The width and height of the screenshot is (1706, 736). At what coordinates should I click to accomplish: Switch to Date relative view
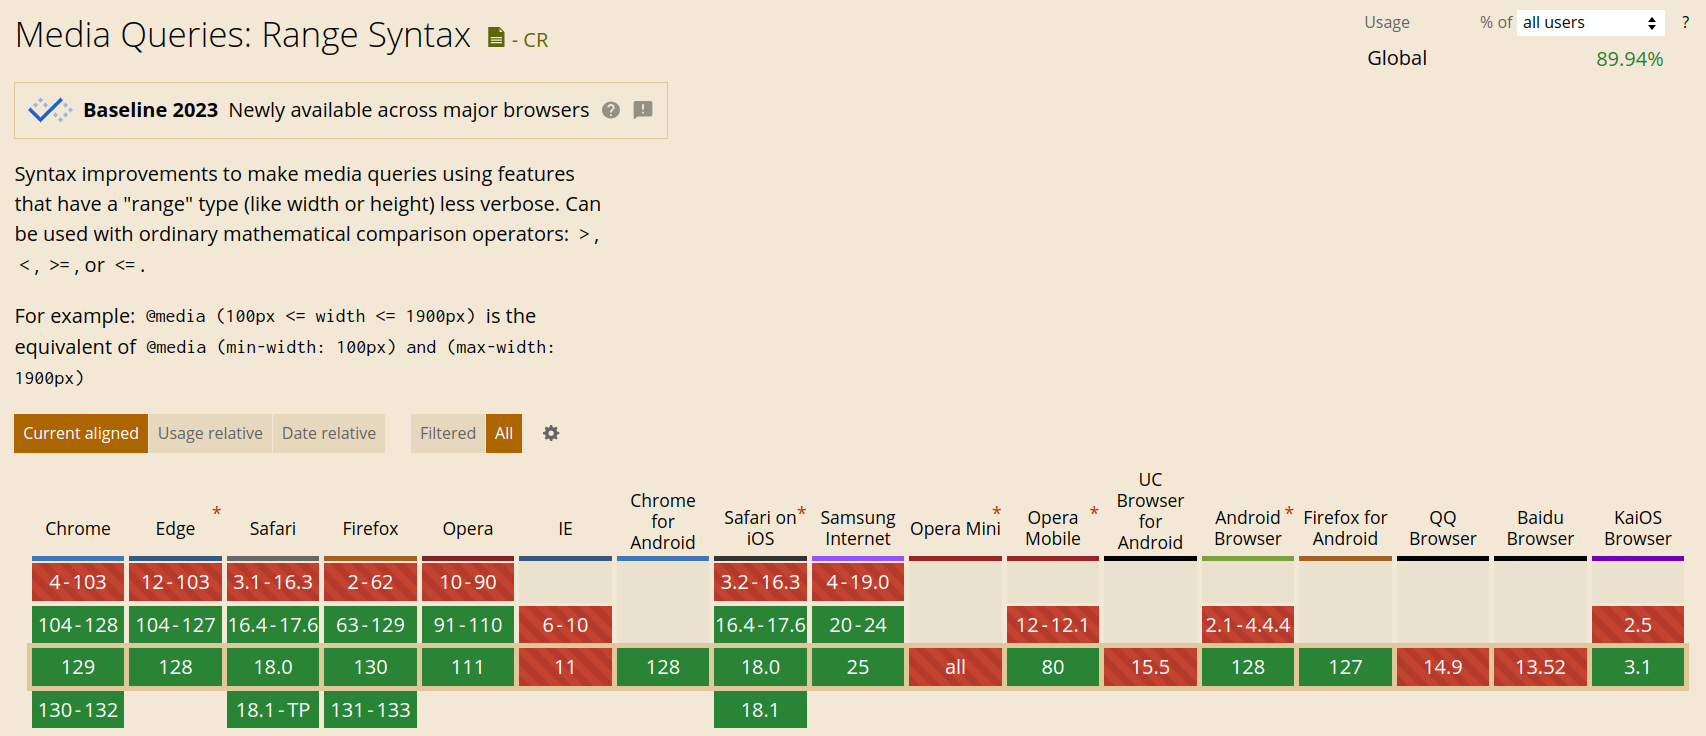329,433
